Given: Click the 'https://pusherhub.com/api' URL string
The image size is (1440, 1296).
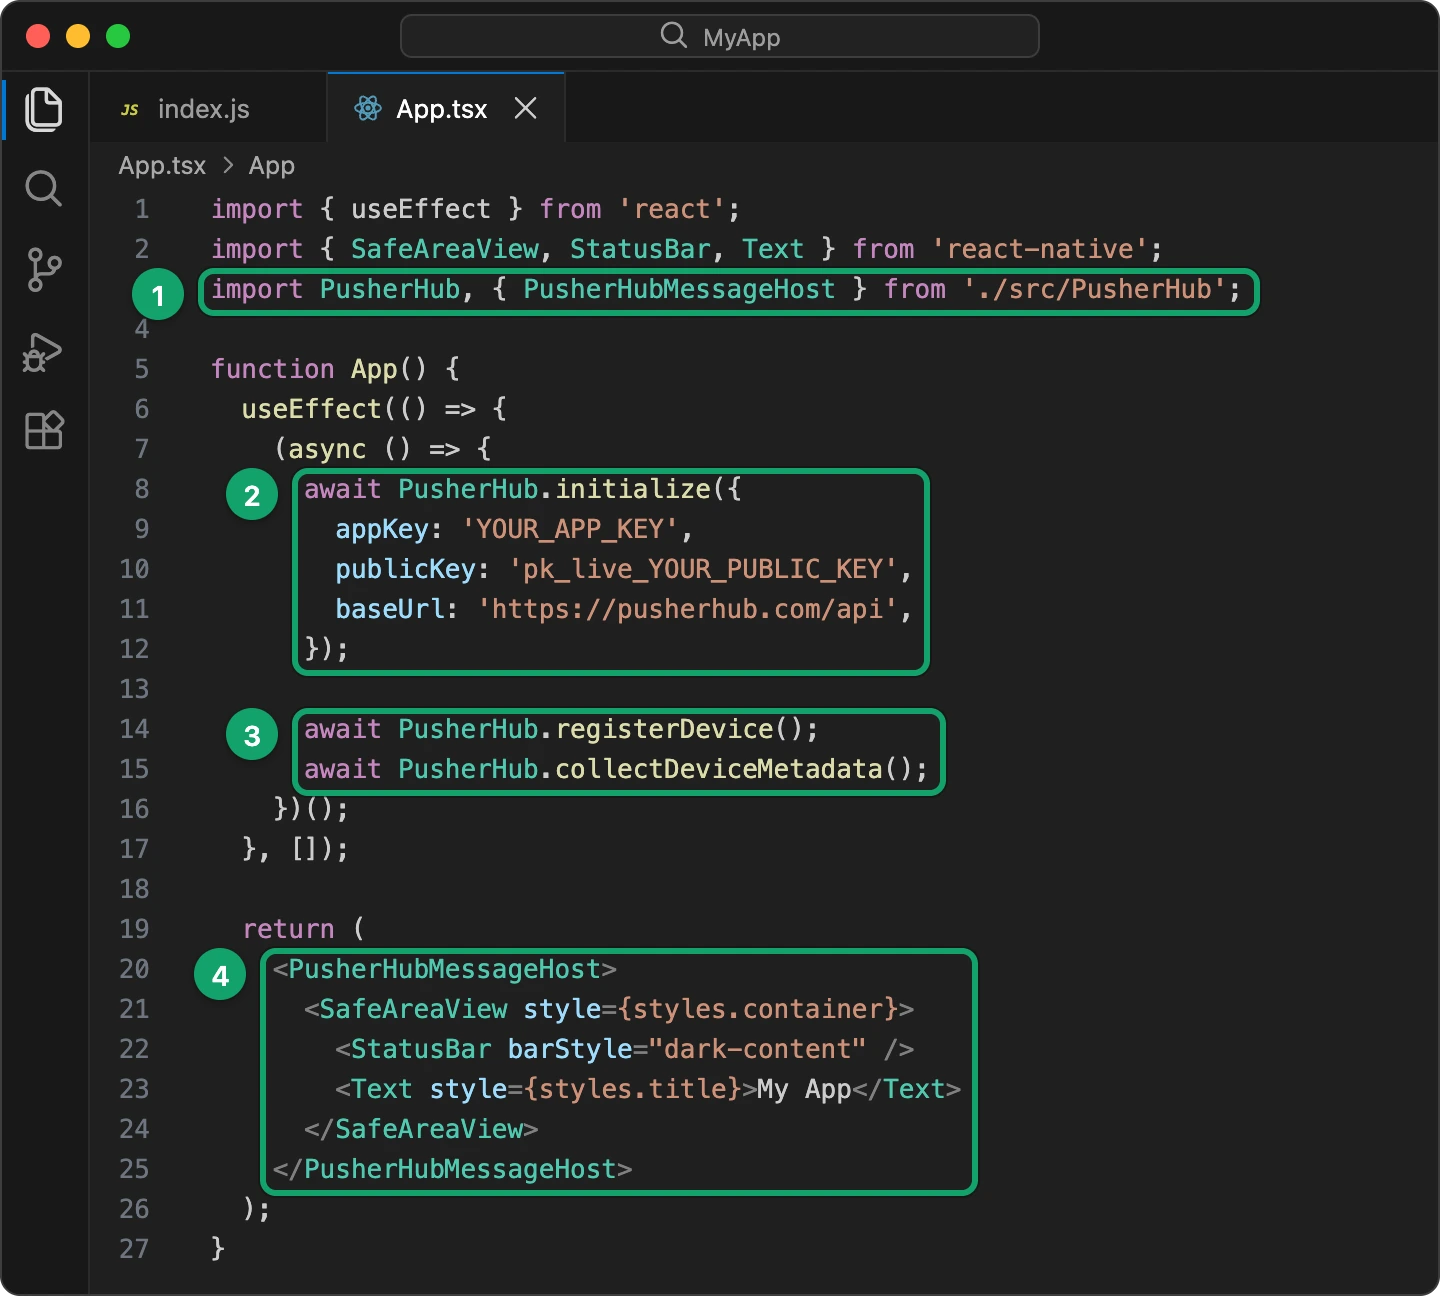Looking at the screenshot, I should (x=688, y=609).
